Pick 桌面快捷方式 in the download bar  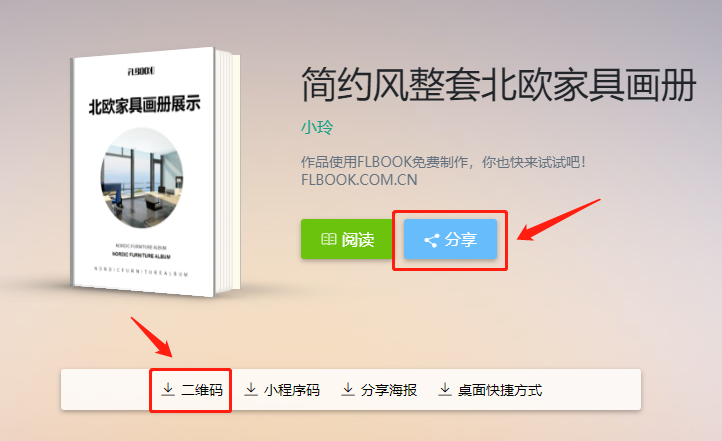click(x=500, y=390)
